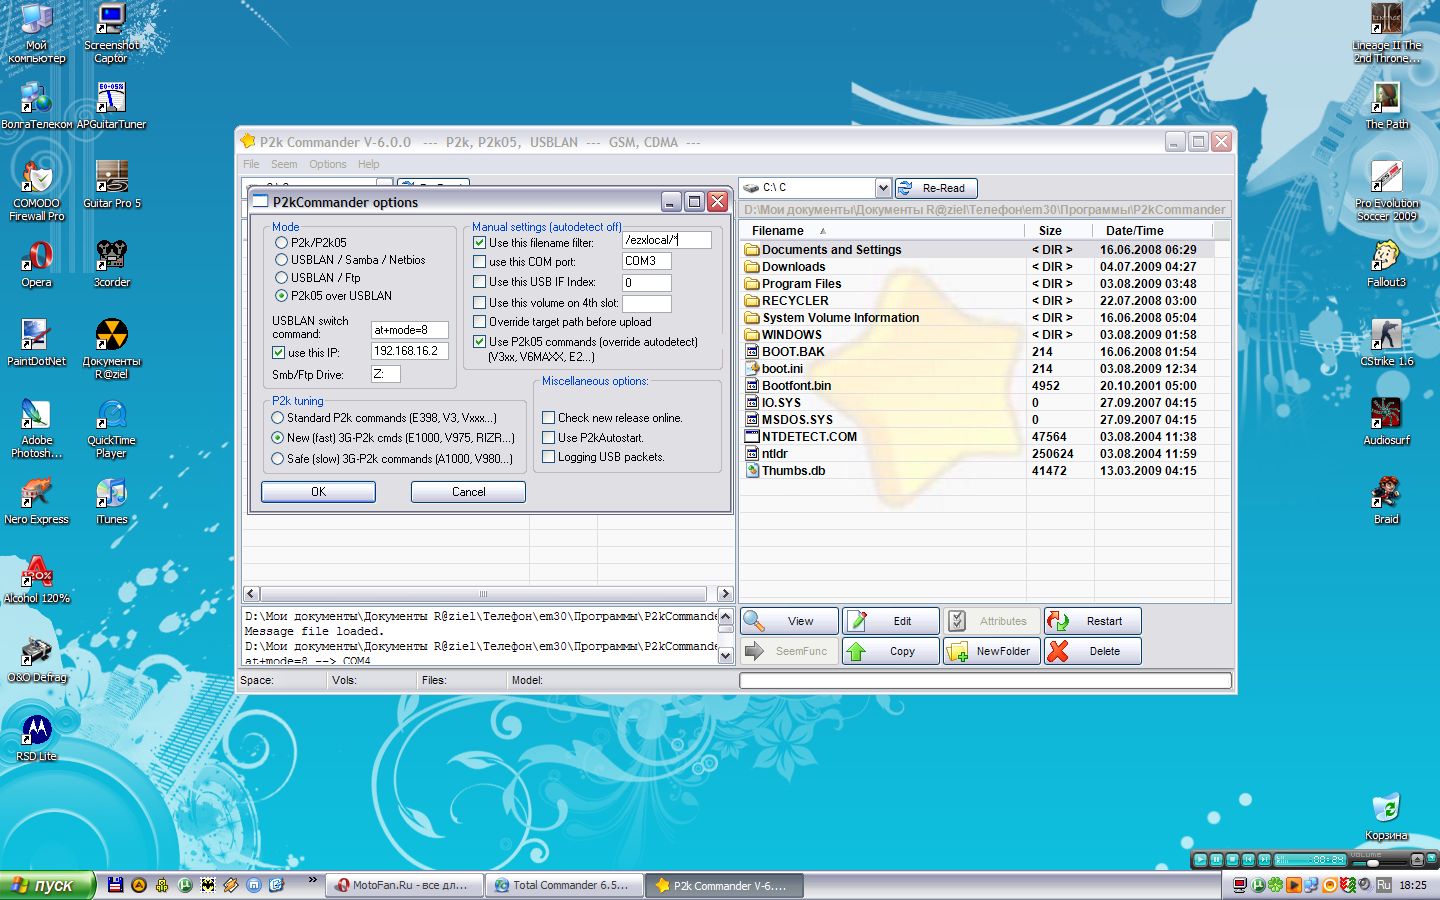This screenshot has height=900, width=1440.
Task: Open the Opera desktop shortcut
Action: click(x=37, y=264)
